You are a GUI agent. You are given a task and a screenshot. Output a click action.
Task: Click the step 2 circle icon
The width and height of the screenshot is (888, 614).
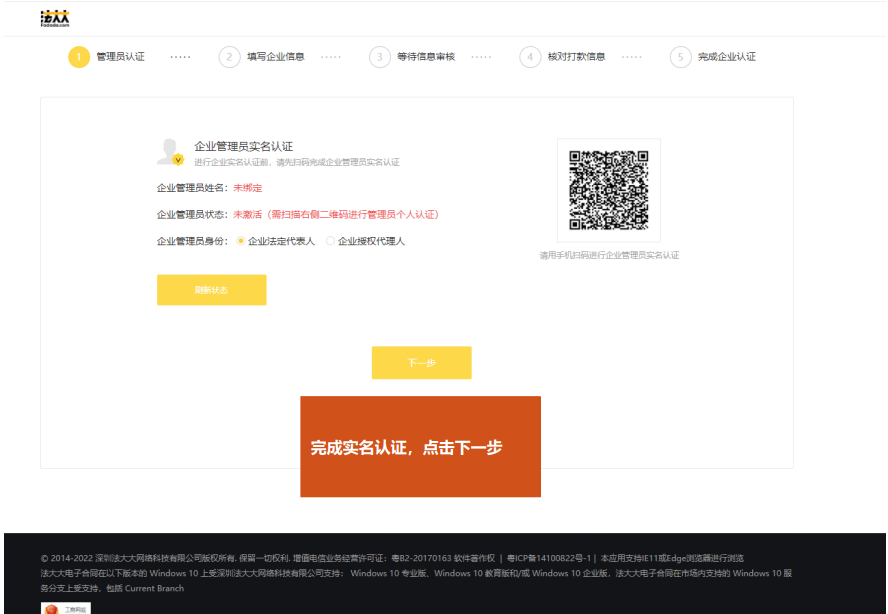pyautogui.click(x=230, y=57)
